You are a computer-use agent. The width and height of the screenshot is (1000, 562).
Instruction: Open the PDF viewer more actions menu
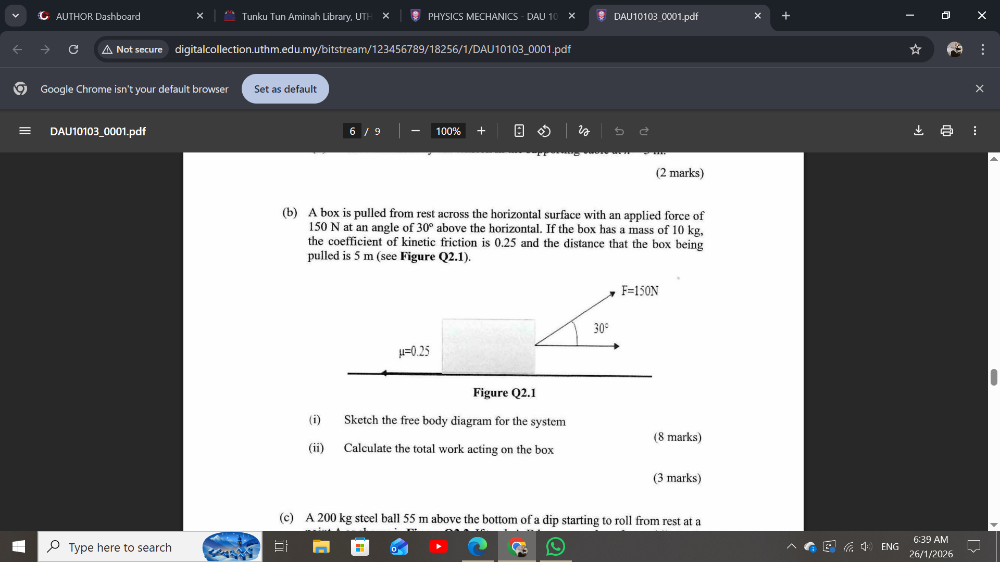[x=975, y=131]
